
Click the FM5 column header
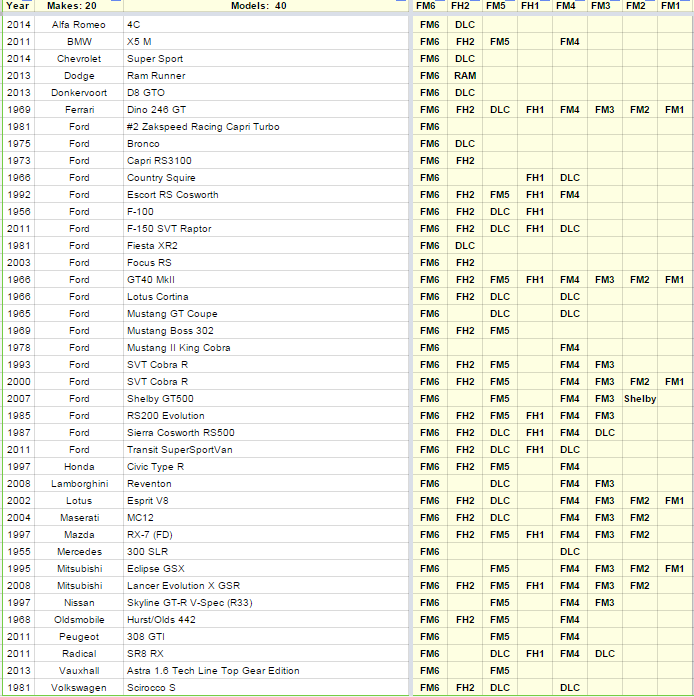[x=500, y=6]
